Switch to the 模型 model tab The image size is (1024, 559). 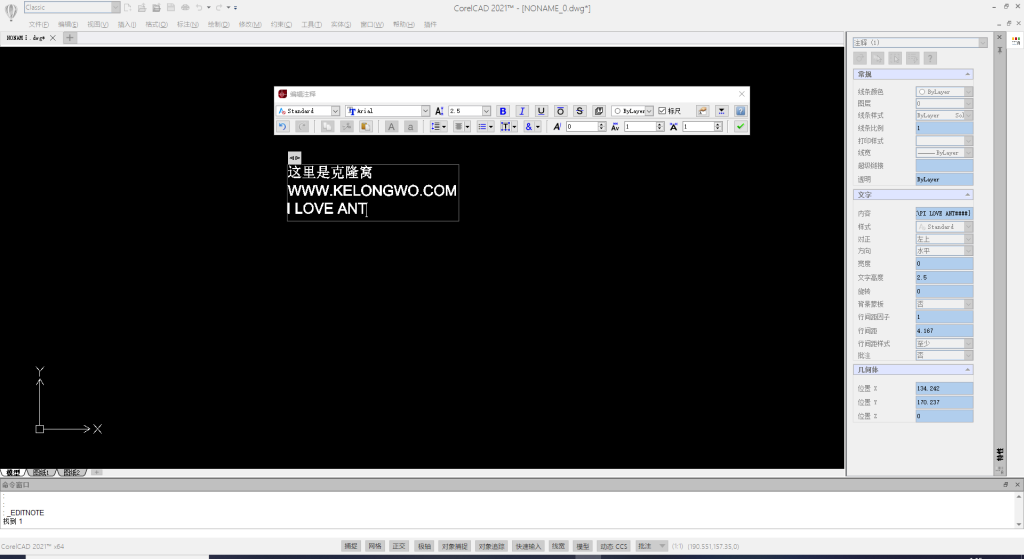13,472
